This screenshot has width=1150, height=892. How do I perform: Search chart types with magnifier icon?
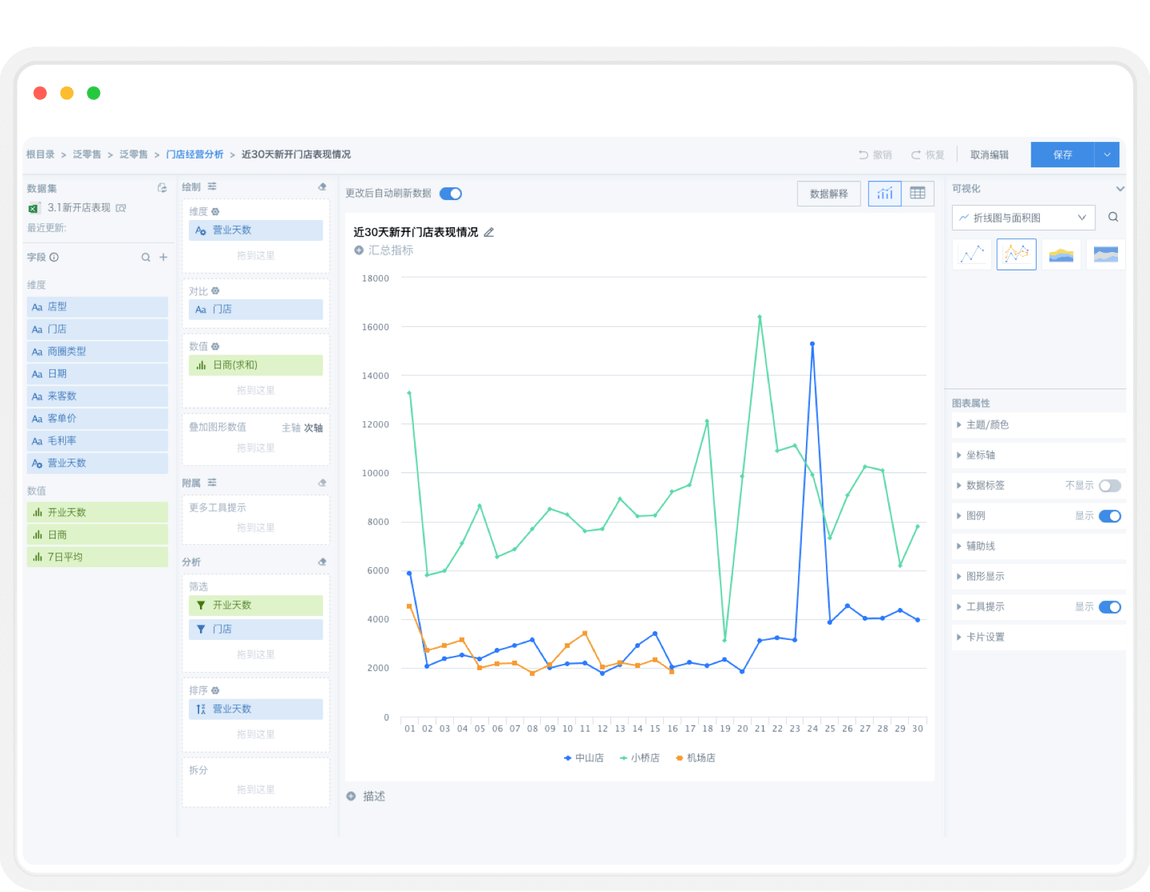1113,217
